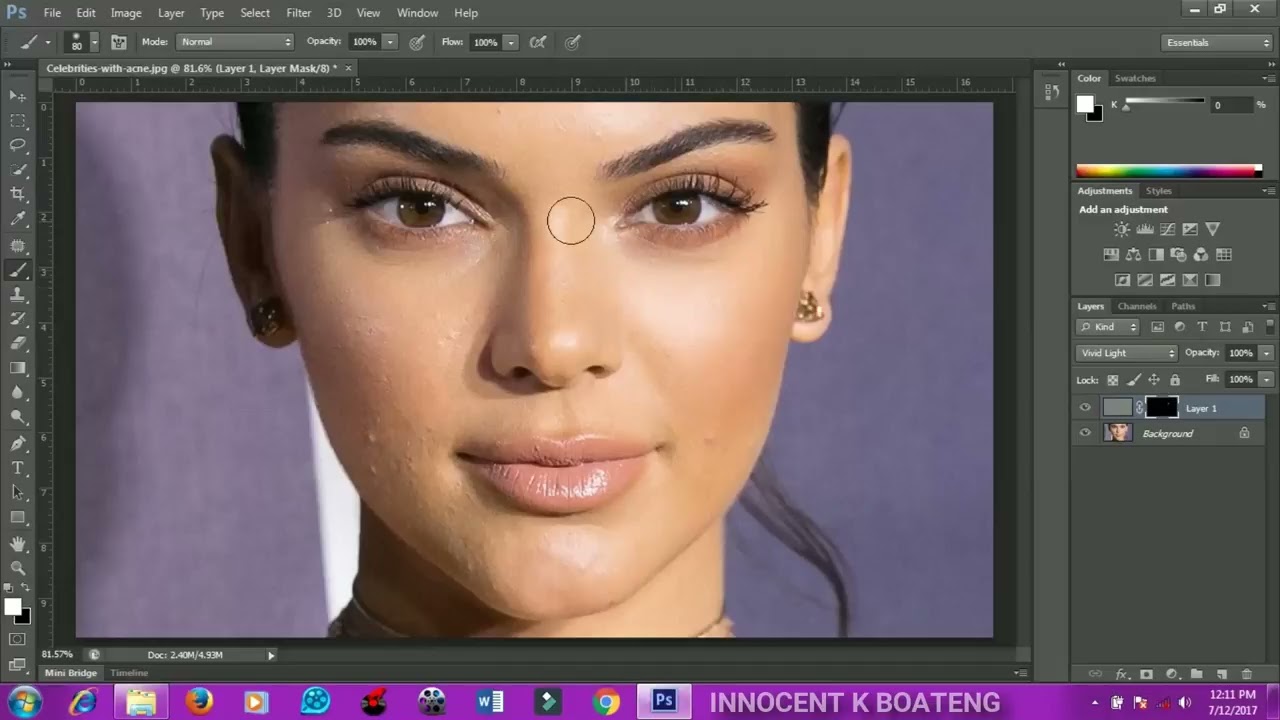The image size is (1280, 720).
Task: Toggle lock transparent pixels
Action: [x=1112, y=380]
